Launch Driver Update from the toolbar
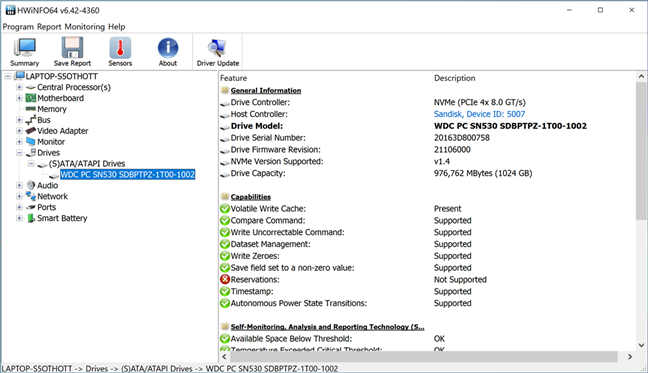 click(218, 52)
